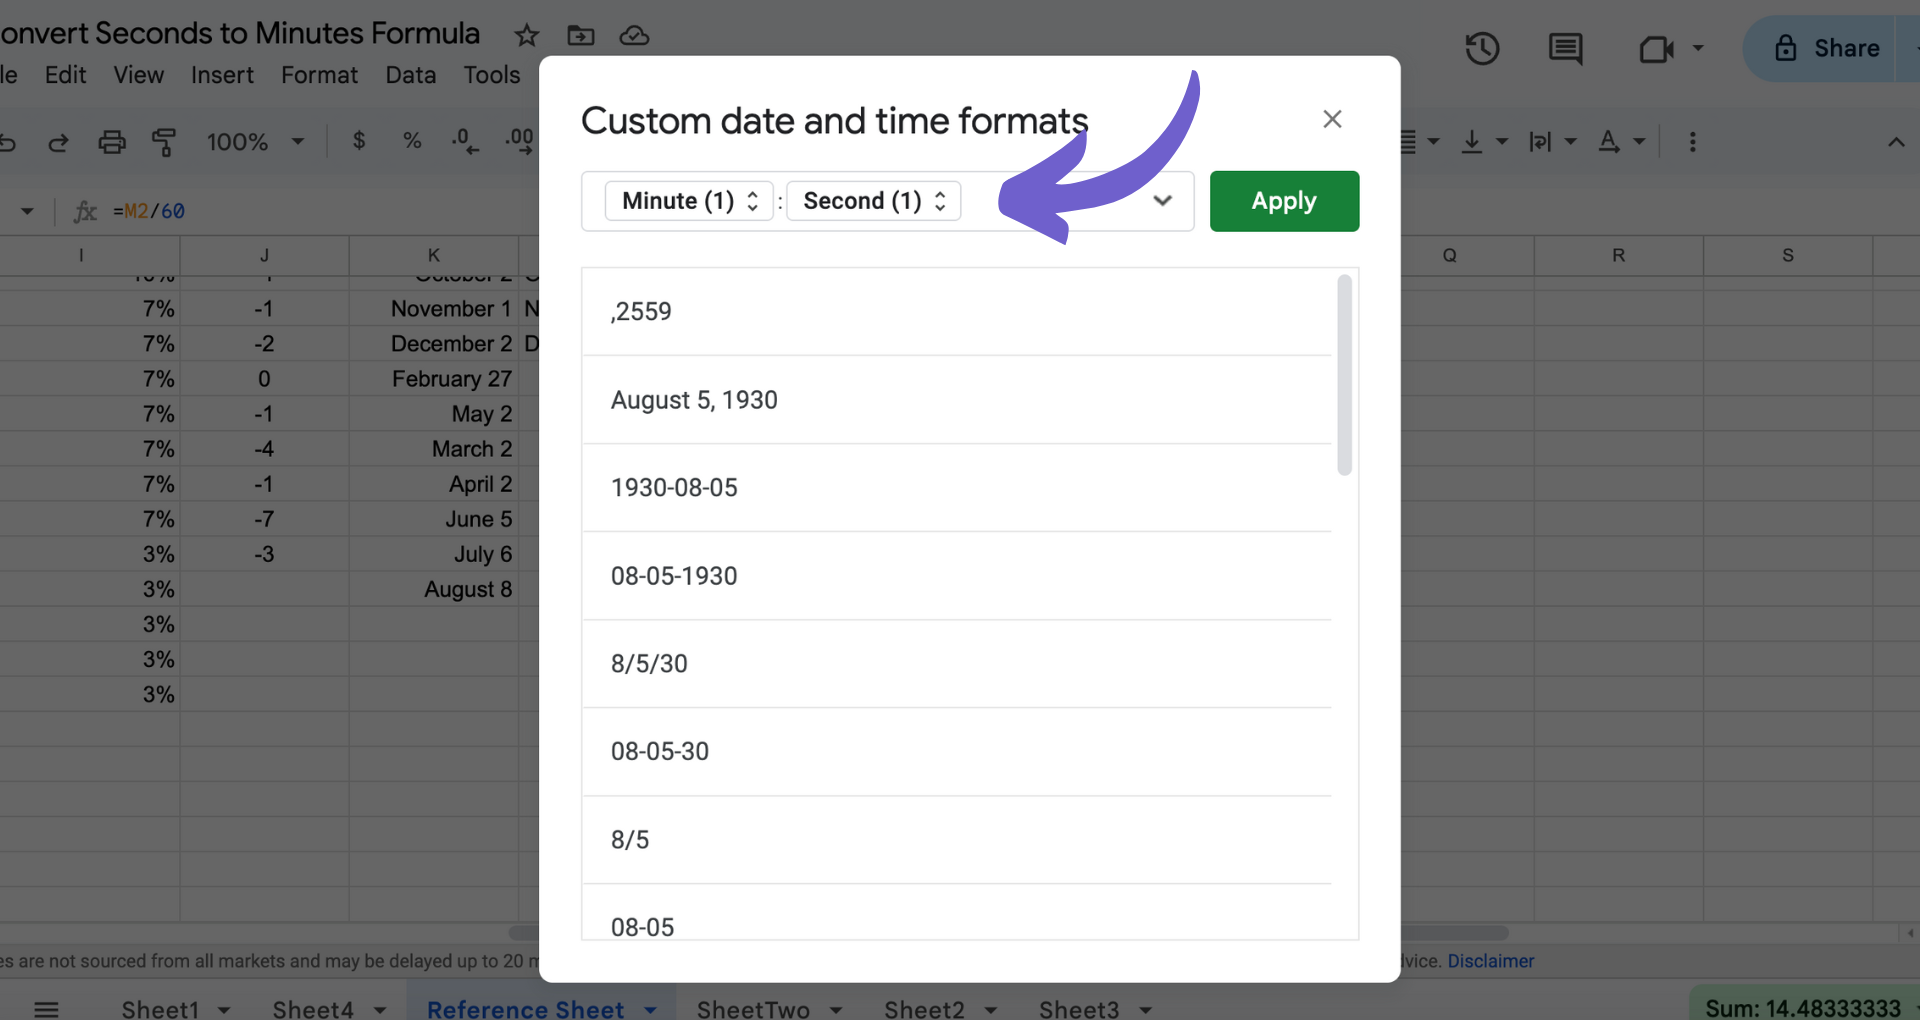Viewport: 1920px width, 1020px height.
Task: Open more toolbar options menu
Action: click(x=1692, y=142)
